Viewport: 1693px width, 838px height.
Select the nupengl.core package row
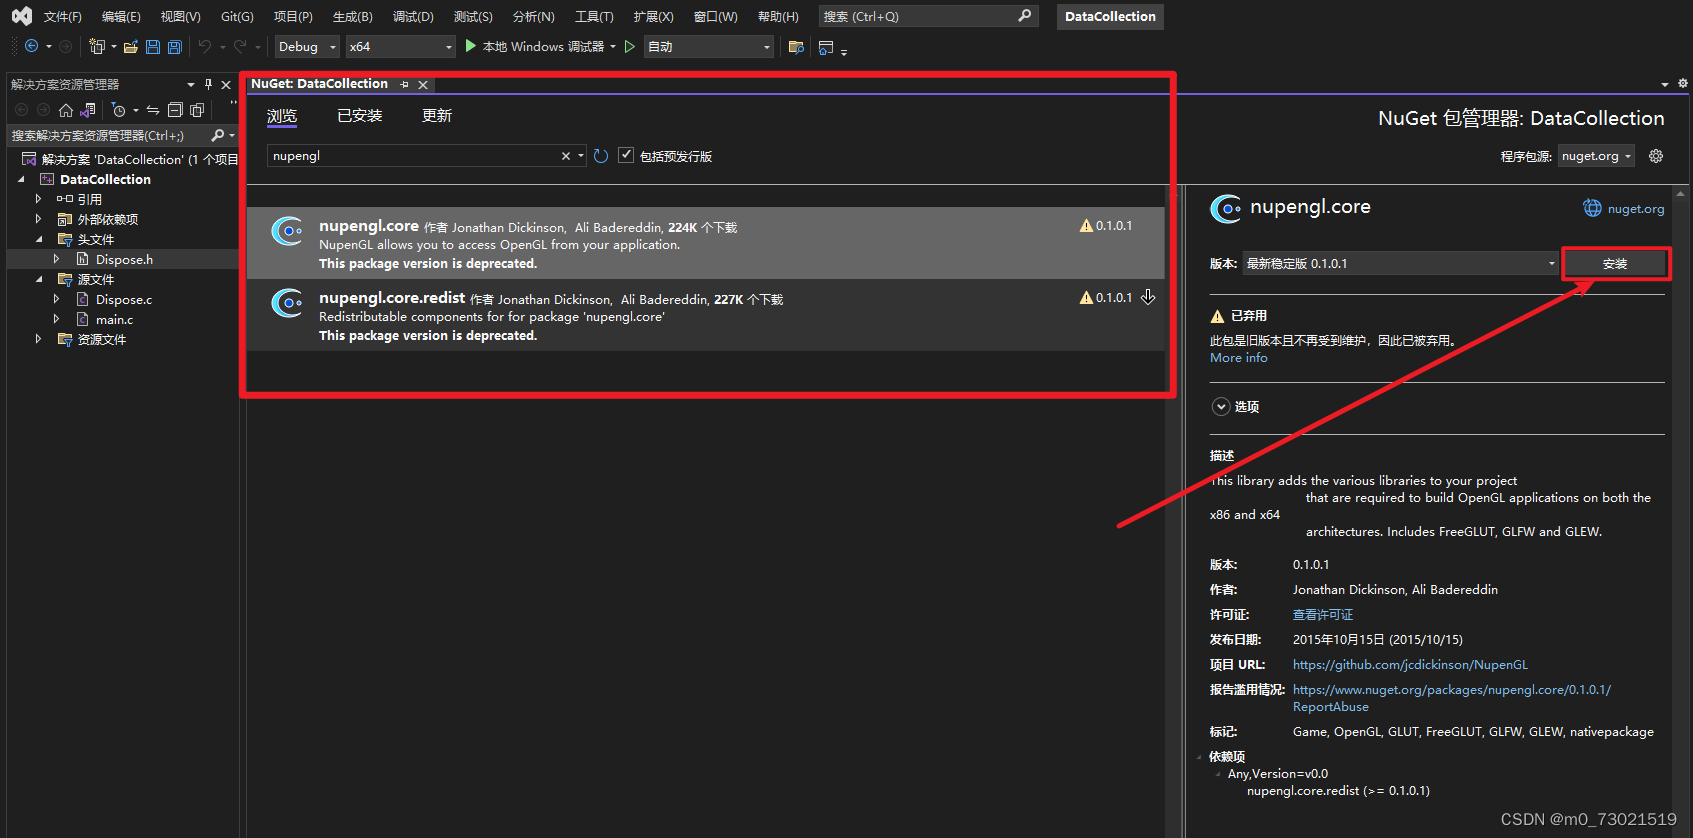[706, 243]
